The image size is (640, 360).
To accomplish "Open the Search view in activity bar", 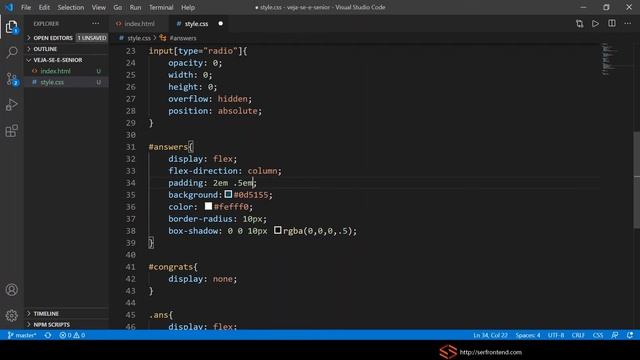I will (11, 53).
